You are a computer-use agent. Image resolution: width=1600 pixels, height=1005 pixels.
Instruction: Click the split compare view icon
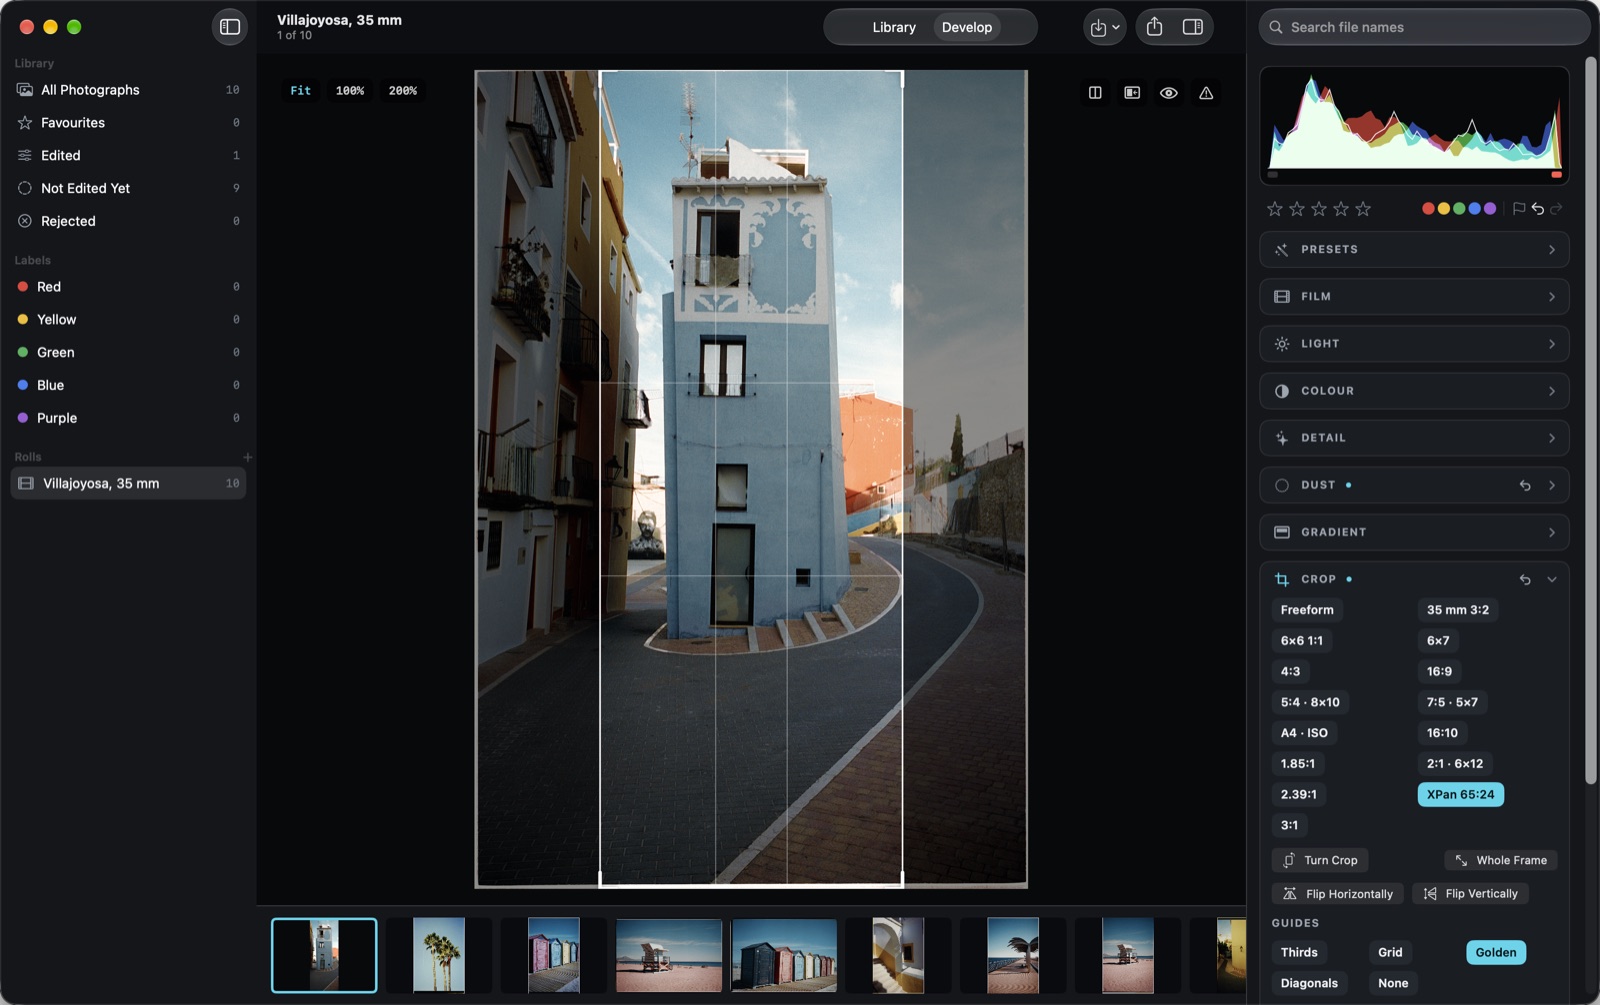point(1095,93)
